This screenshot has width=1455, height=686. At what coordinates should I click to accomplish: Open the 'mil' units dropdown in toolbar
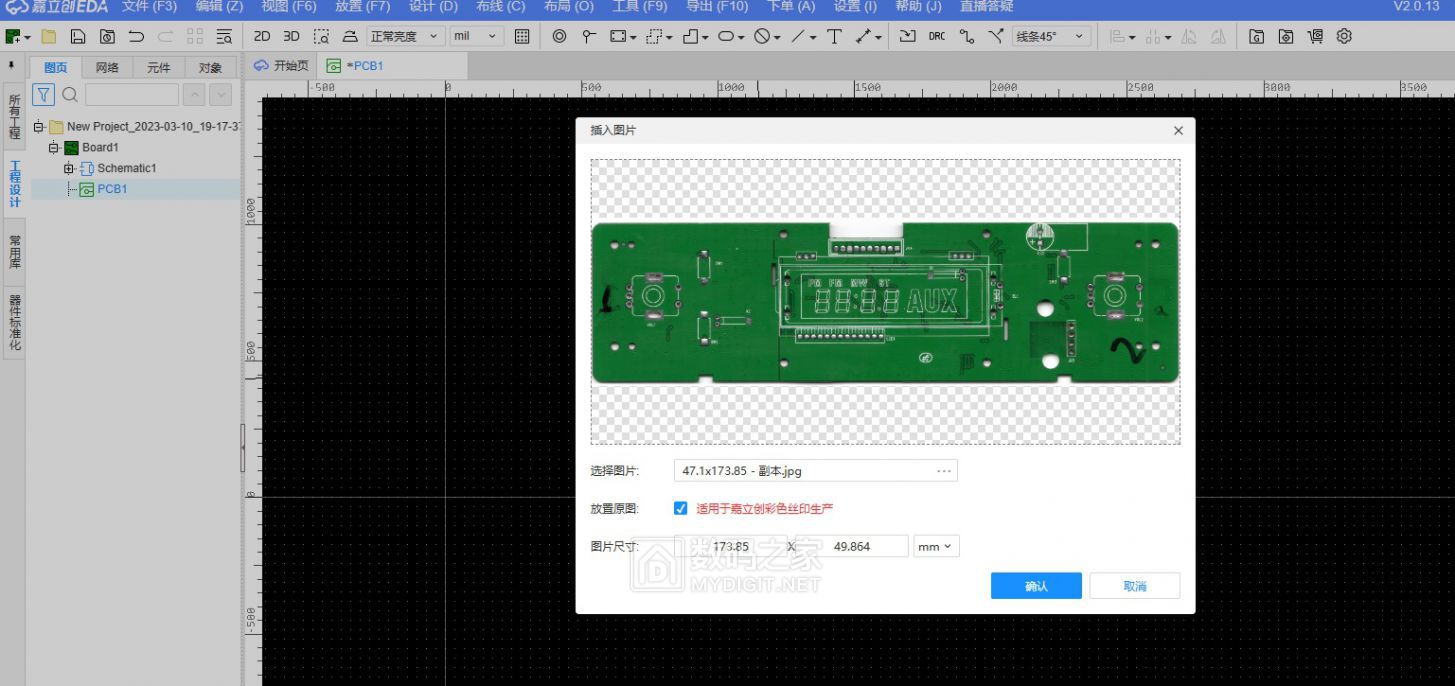tap(476, 36)
